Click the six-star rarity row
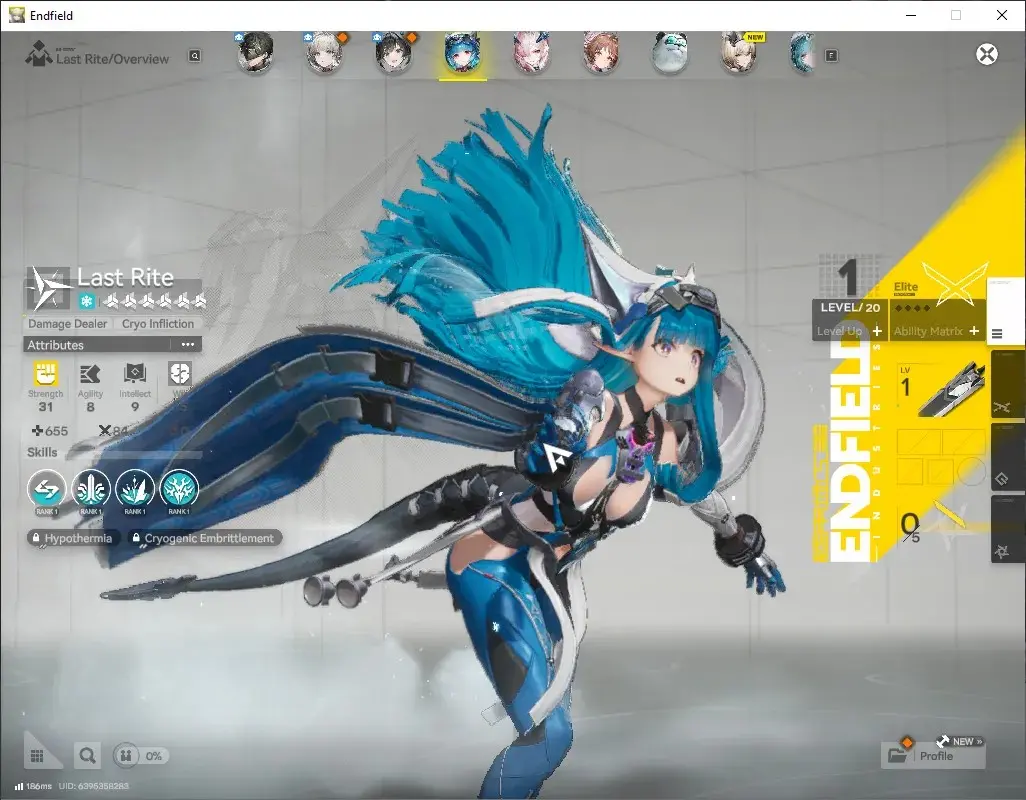The height and width of the screenshot is (800, 1026). pyautogui.click(x=154, y=301)
